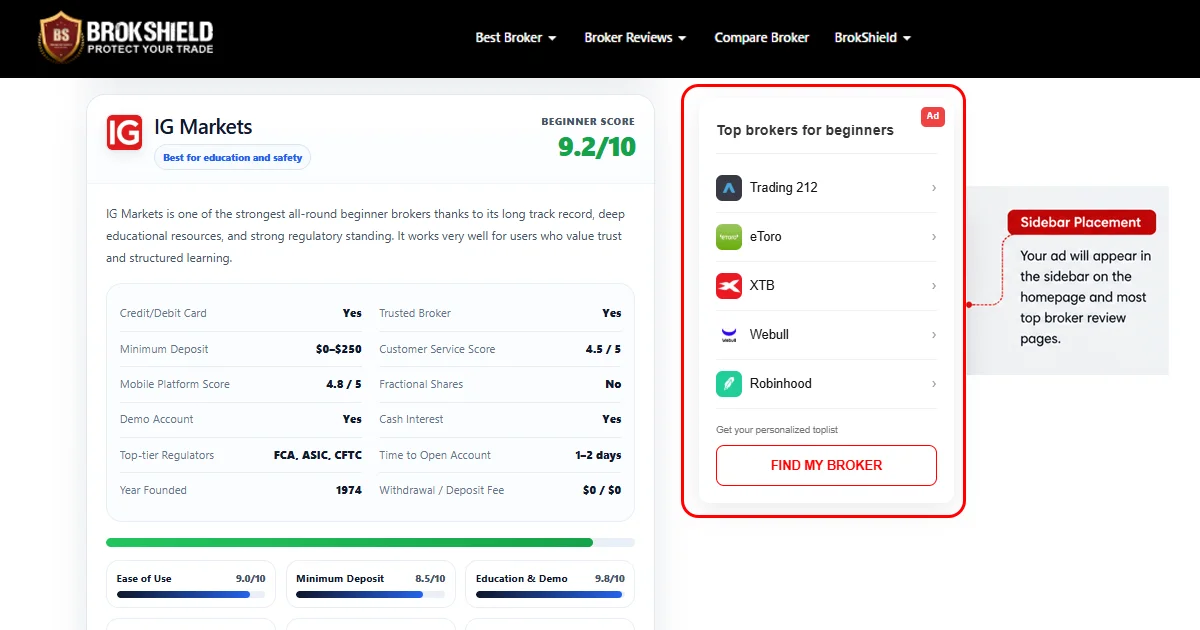
Task: Click the Trading 212 logo icon
Action: point(729,188)
